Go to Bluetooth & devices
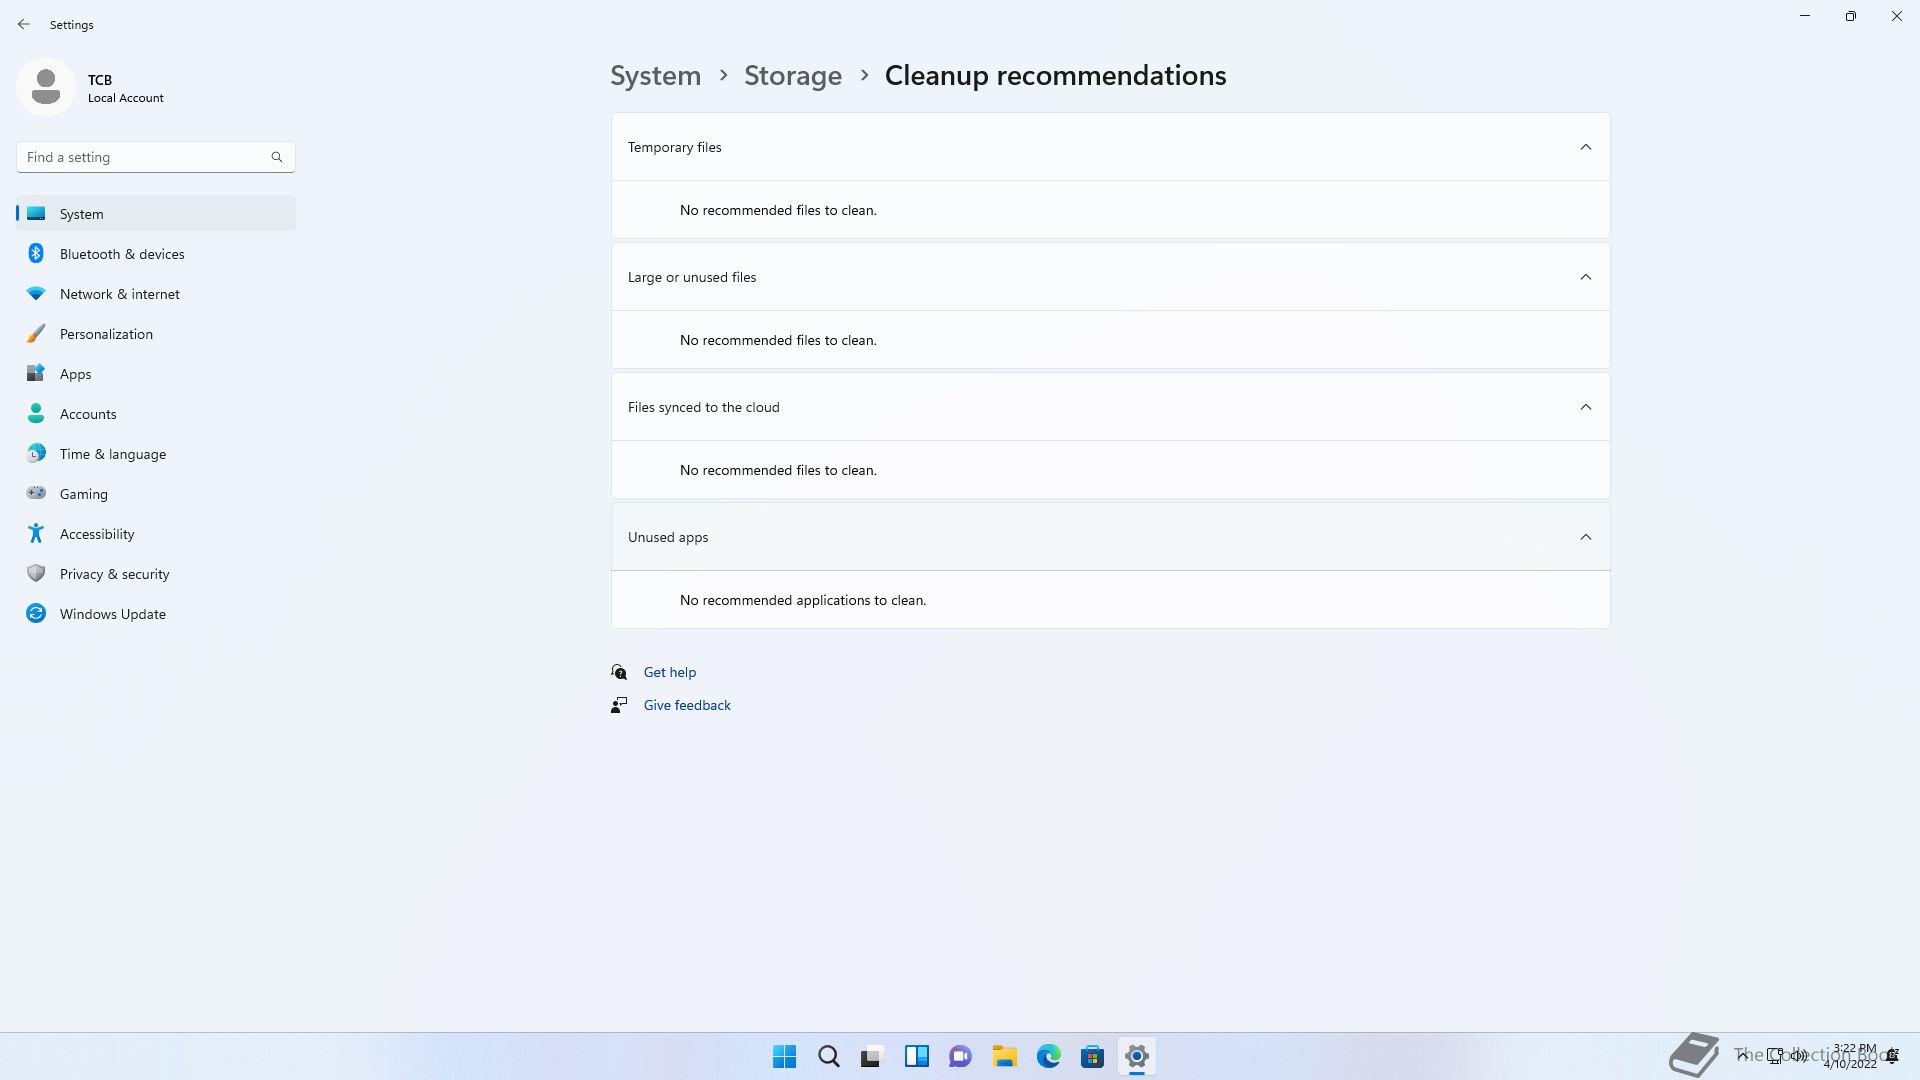Image resolution: width=1920 pixels, height=1080 pixels. point(156,253)
